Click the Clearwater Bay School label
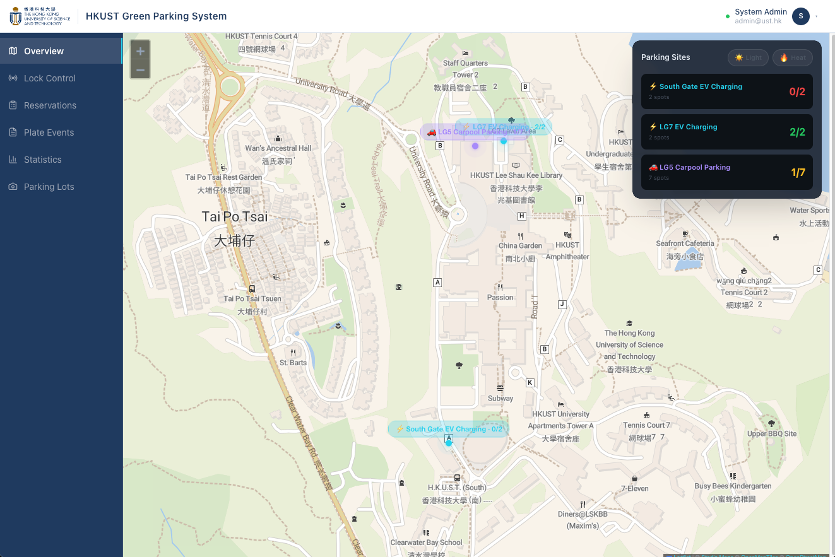836x558 pixels. coord(426,543)
